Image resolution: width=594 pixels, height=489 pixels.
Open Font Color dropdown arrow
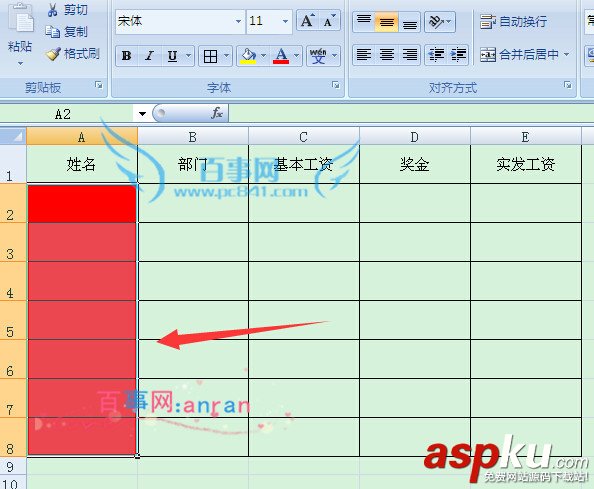pos(297,56)
